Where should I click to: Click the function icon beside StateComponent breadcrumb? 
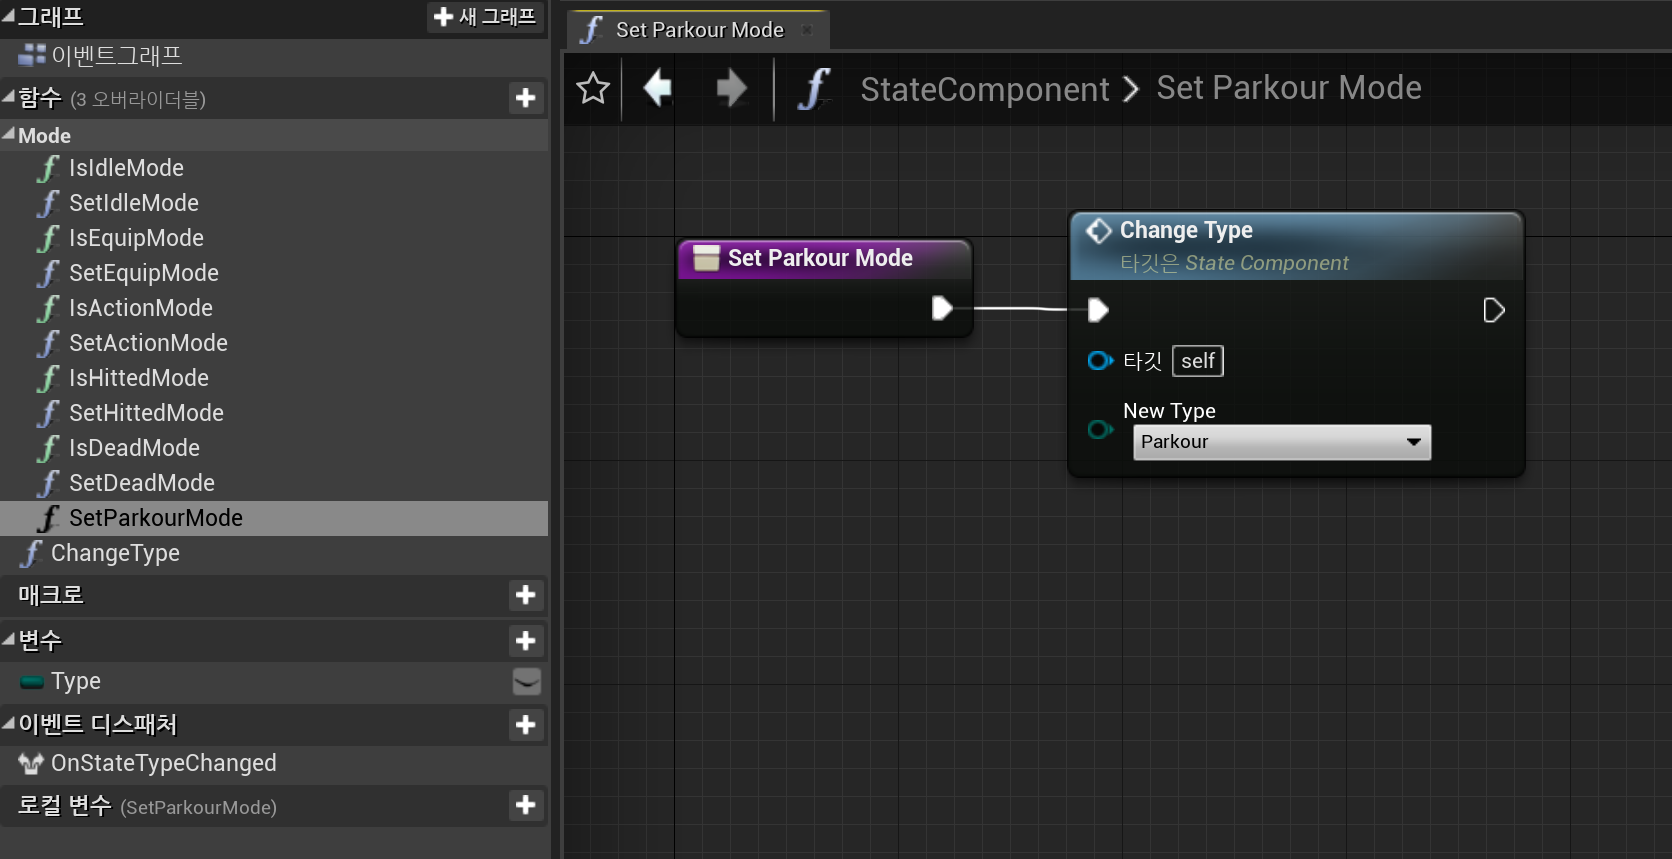tap(814, 89)
